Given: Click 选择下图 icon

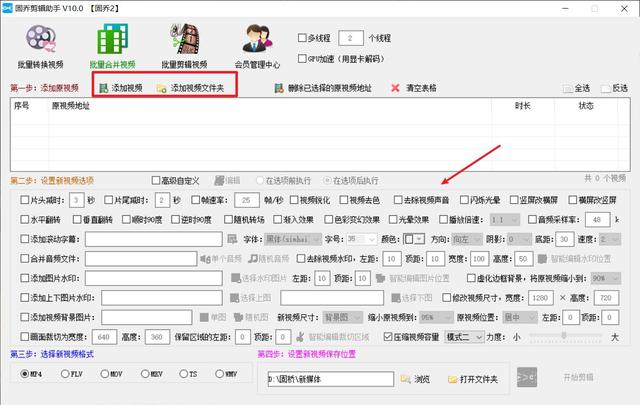Looking at the screenshot, I should (x=396, y=298).
